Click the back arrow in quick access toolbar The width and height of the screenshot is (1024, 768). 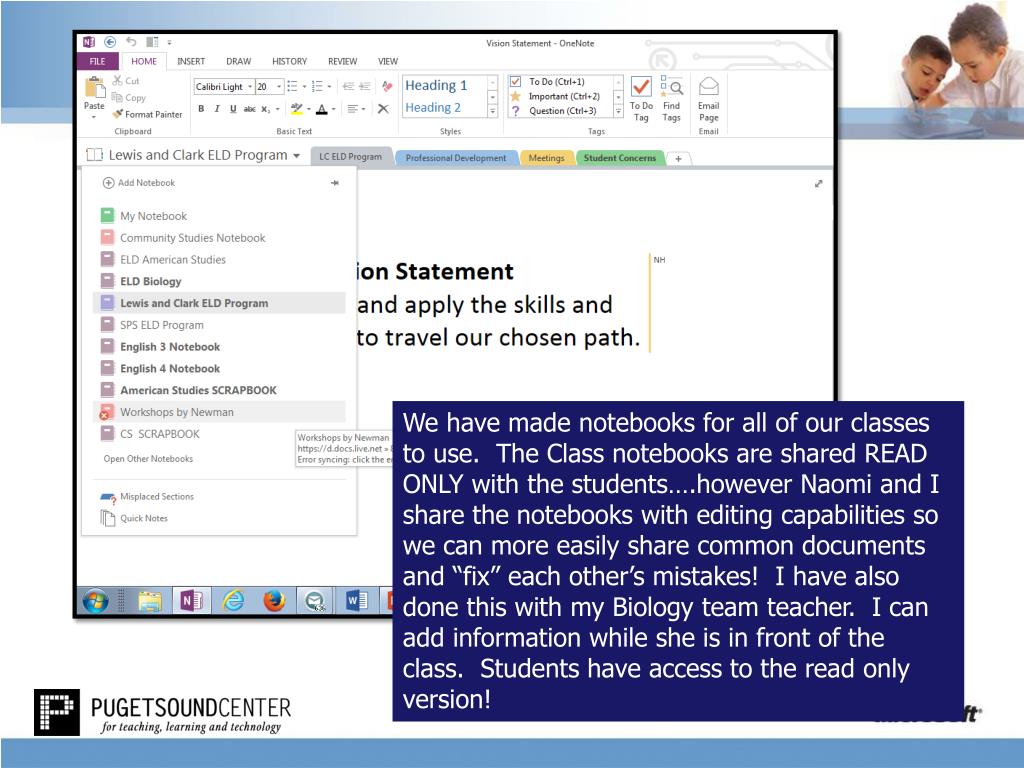pos(110,42)
